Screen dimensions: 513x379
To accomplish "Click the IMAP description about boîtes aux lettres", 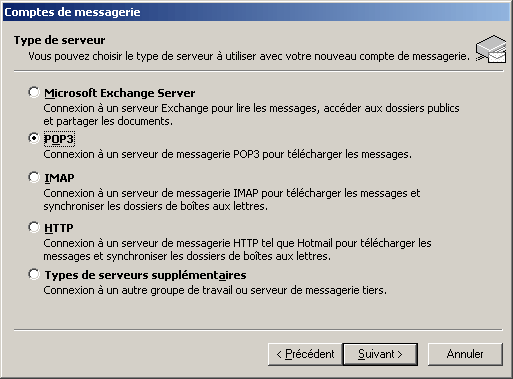I will pyautogui.click(x=232, y=200).
